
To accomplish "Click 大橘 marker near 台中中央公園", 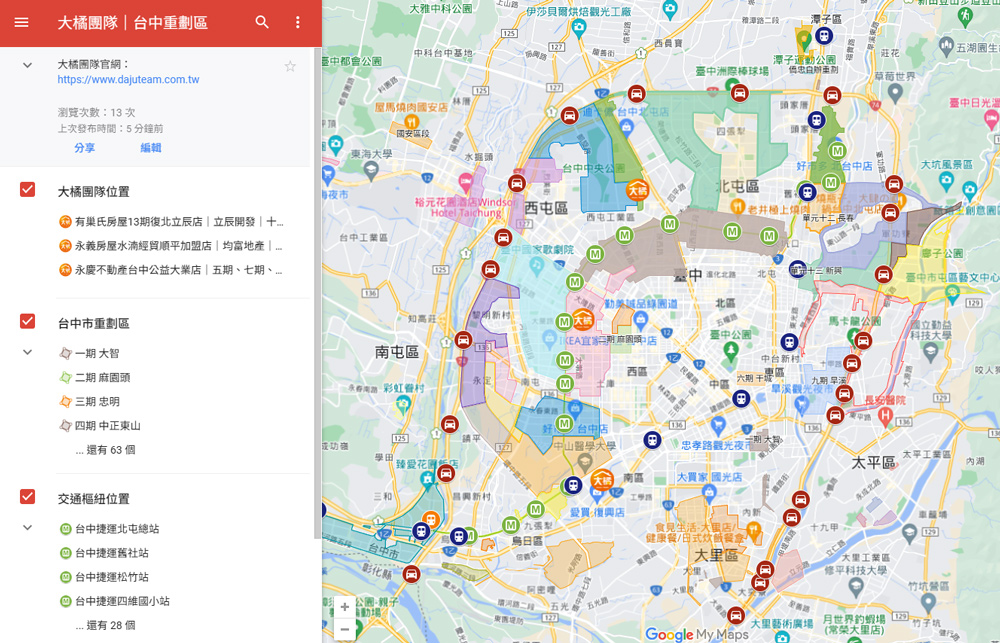I will pyautogui.click(x=637, y=190).
